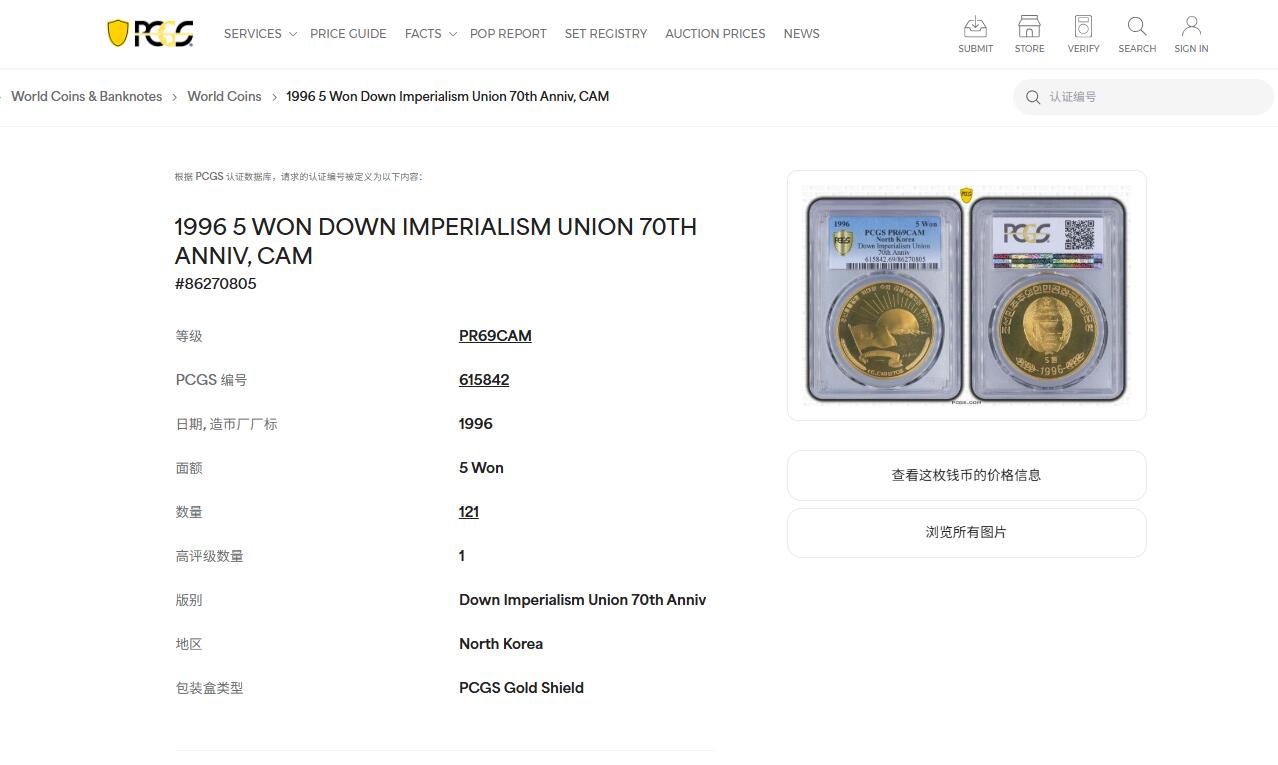Click 浏览所有图片 button
The width and height of the screenshot is (1278, 765).
click(x=966, y=532)
